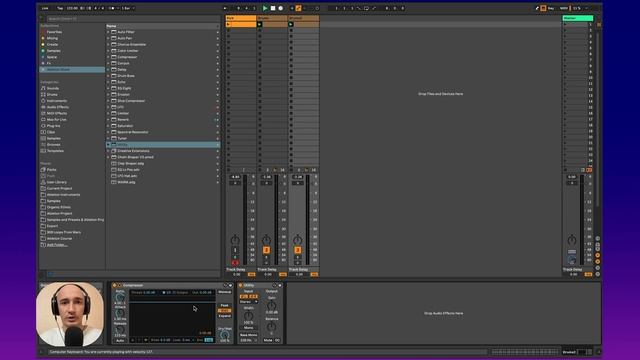Screen dimensions: 640x360
Task: Toggle track 2 activator button
Action: (x=266, y=250)
